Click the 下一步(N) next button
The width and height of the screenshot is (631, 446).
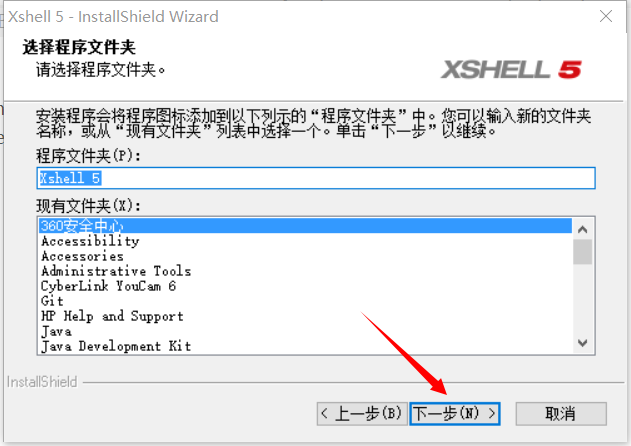(455, 413)
